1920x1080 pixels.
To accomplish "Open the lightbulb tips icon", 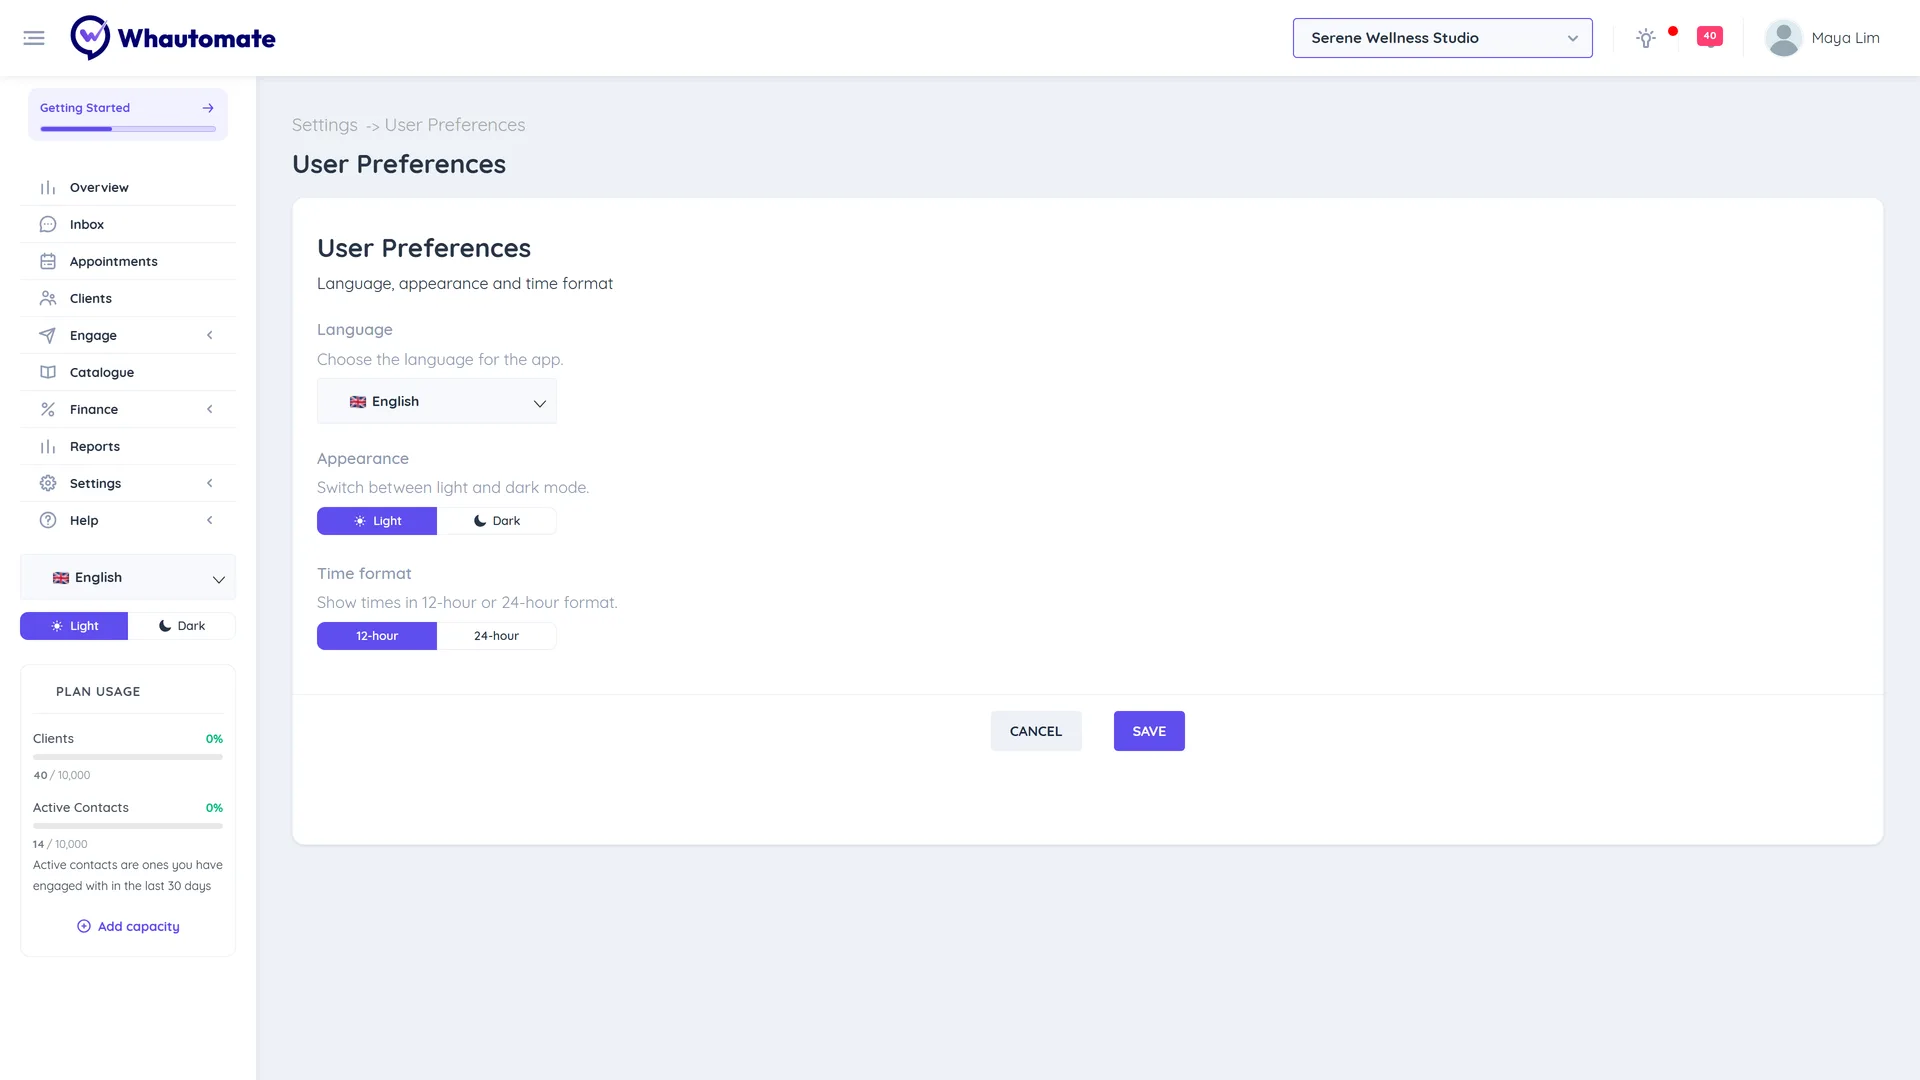I will coord(1646,38).
